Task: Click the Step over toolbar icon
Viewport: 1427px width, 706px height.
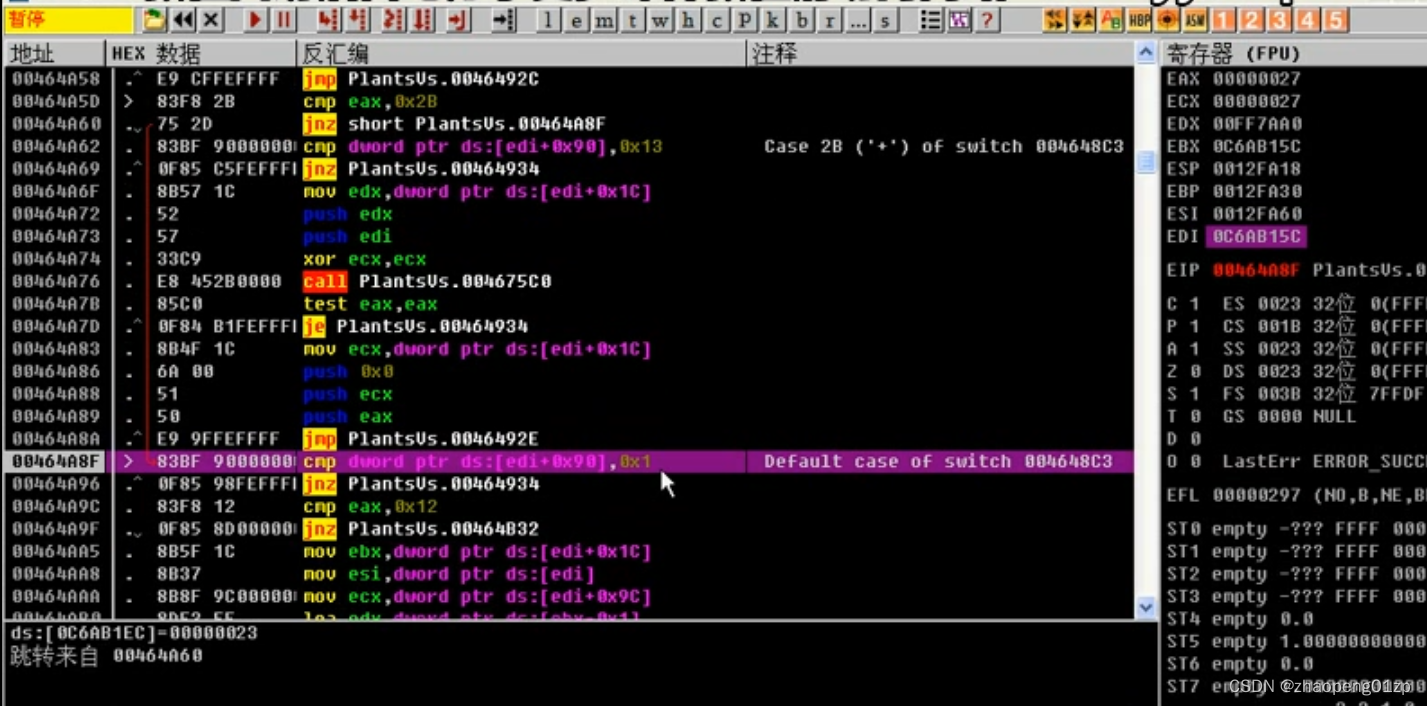Action: [357, 20]
